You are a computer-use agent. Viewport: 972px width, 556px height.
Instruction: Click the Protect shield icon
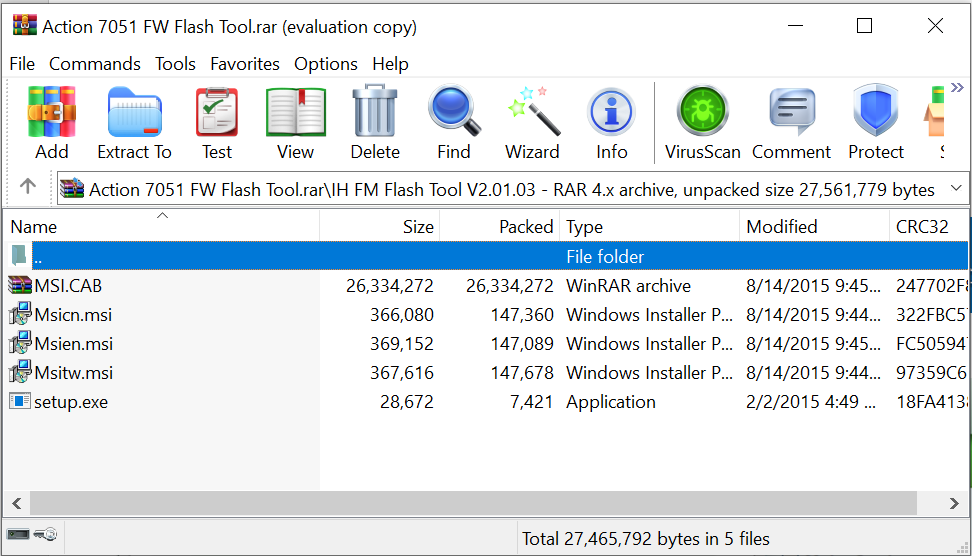[876, 123]
